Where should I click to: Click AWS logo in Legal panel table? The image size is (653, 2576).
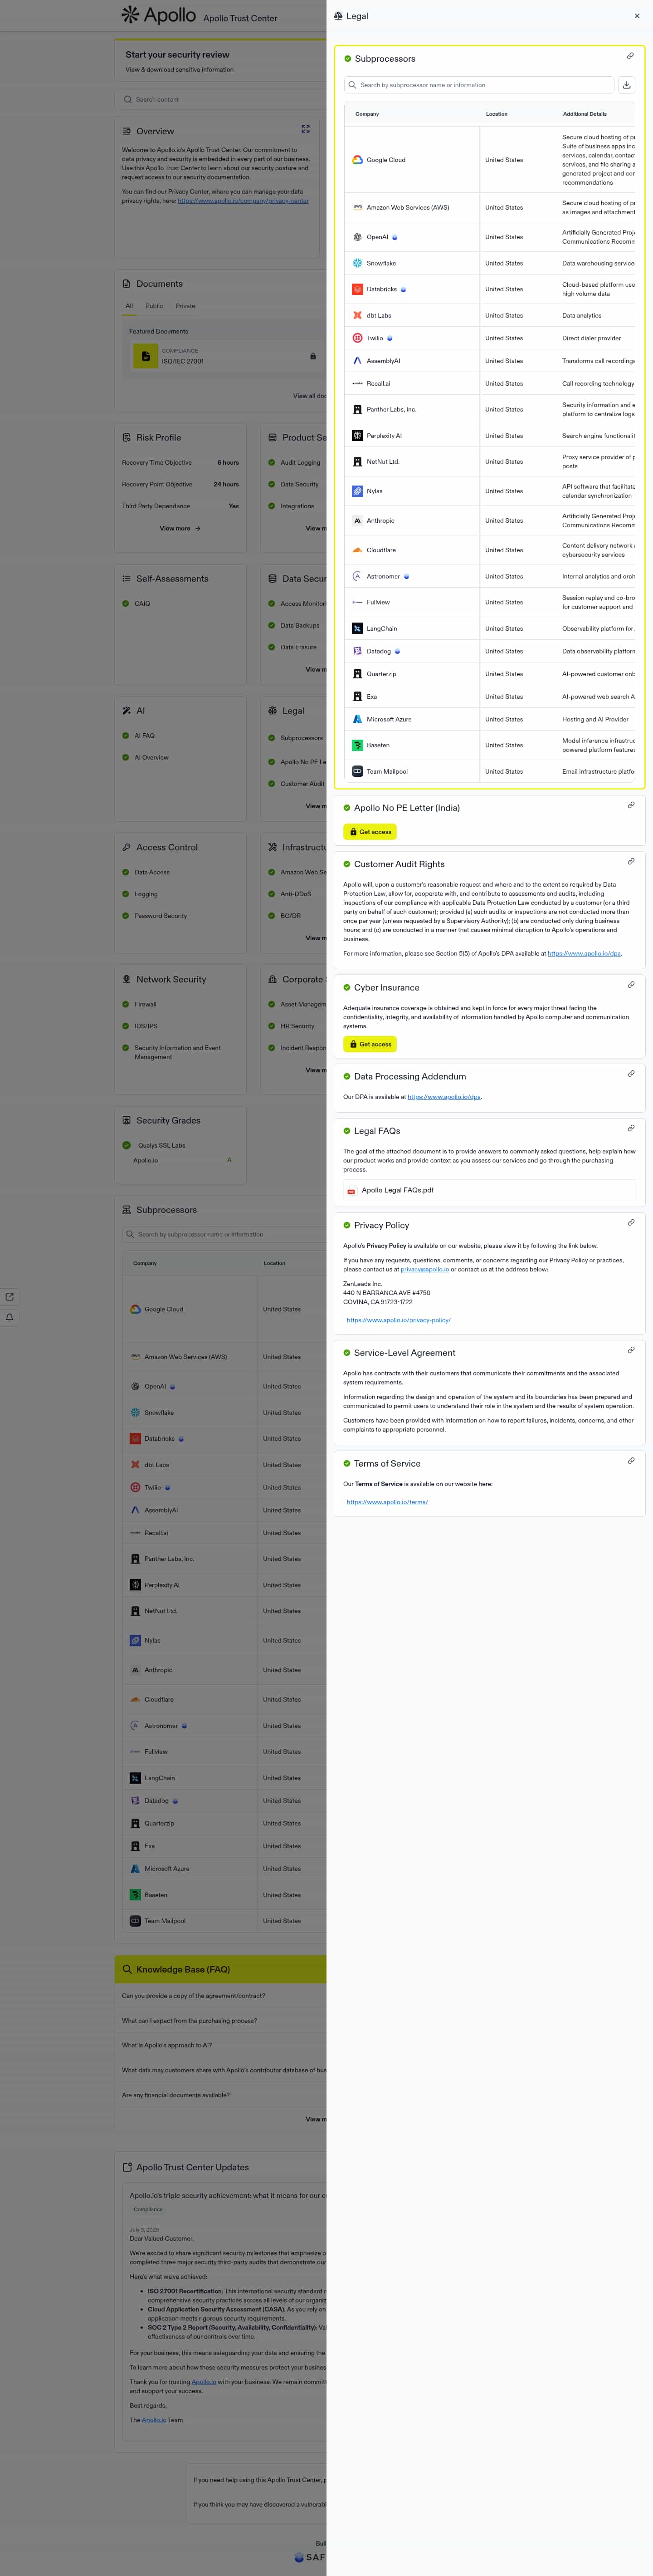point(357,208)
